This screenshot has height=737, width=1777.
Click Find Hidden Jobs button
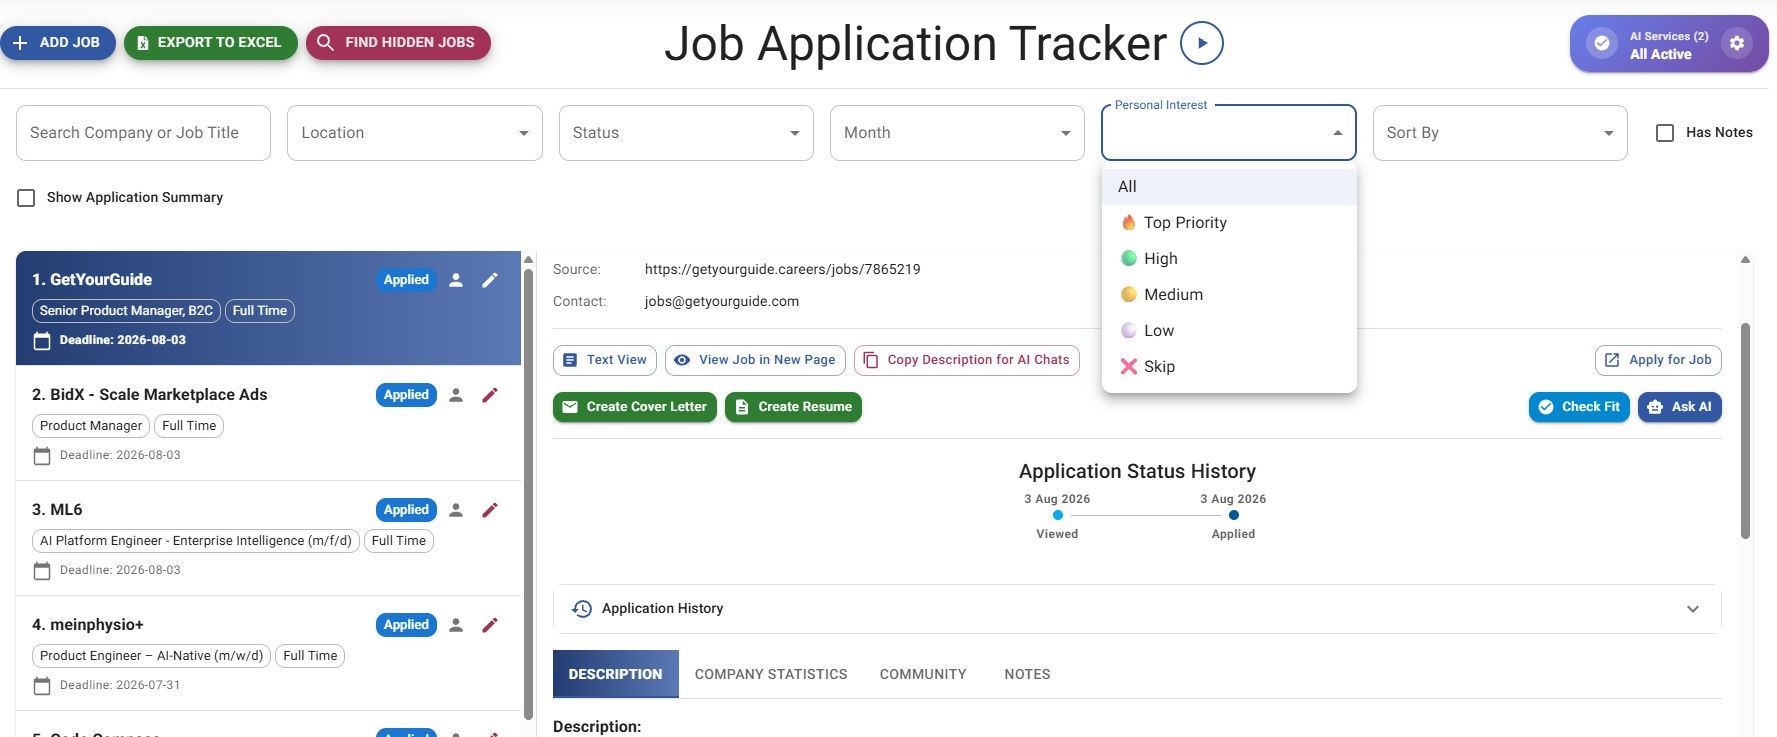[398, 43]
